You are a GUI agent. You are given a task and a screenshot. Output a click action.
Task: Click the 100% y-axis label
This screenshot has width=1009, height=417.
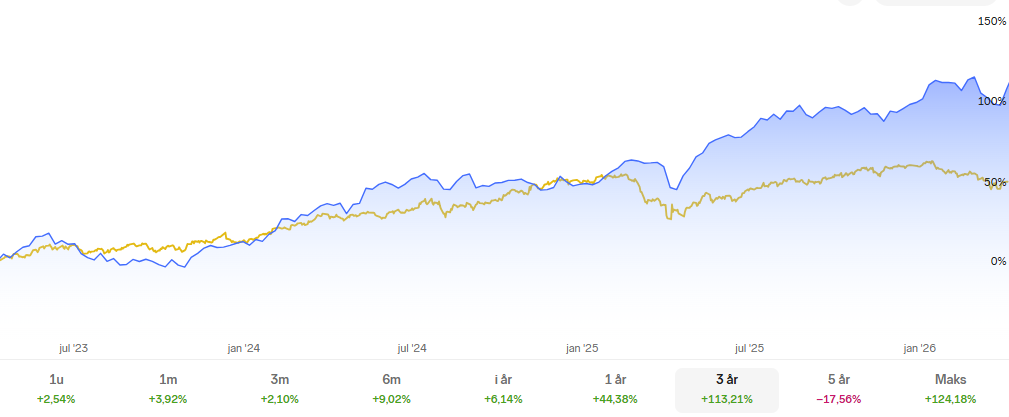(x=991, y=101)
